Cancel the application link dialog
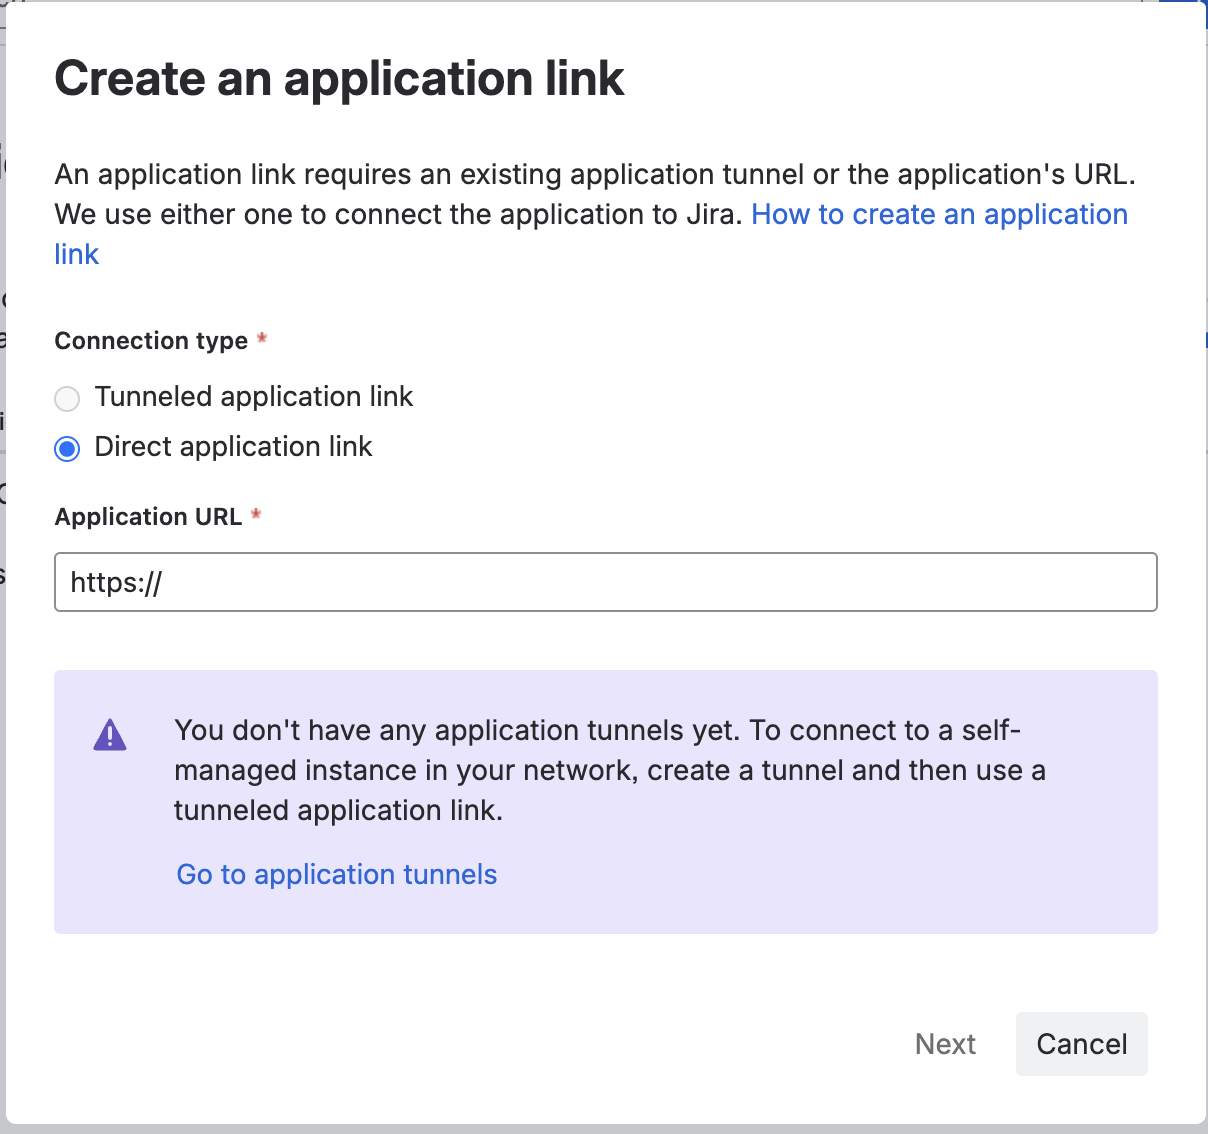The height and width of the screenshot is (1134, 1208). tap(1081, 1044)
